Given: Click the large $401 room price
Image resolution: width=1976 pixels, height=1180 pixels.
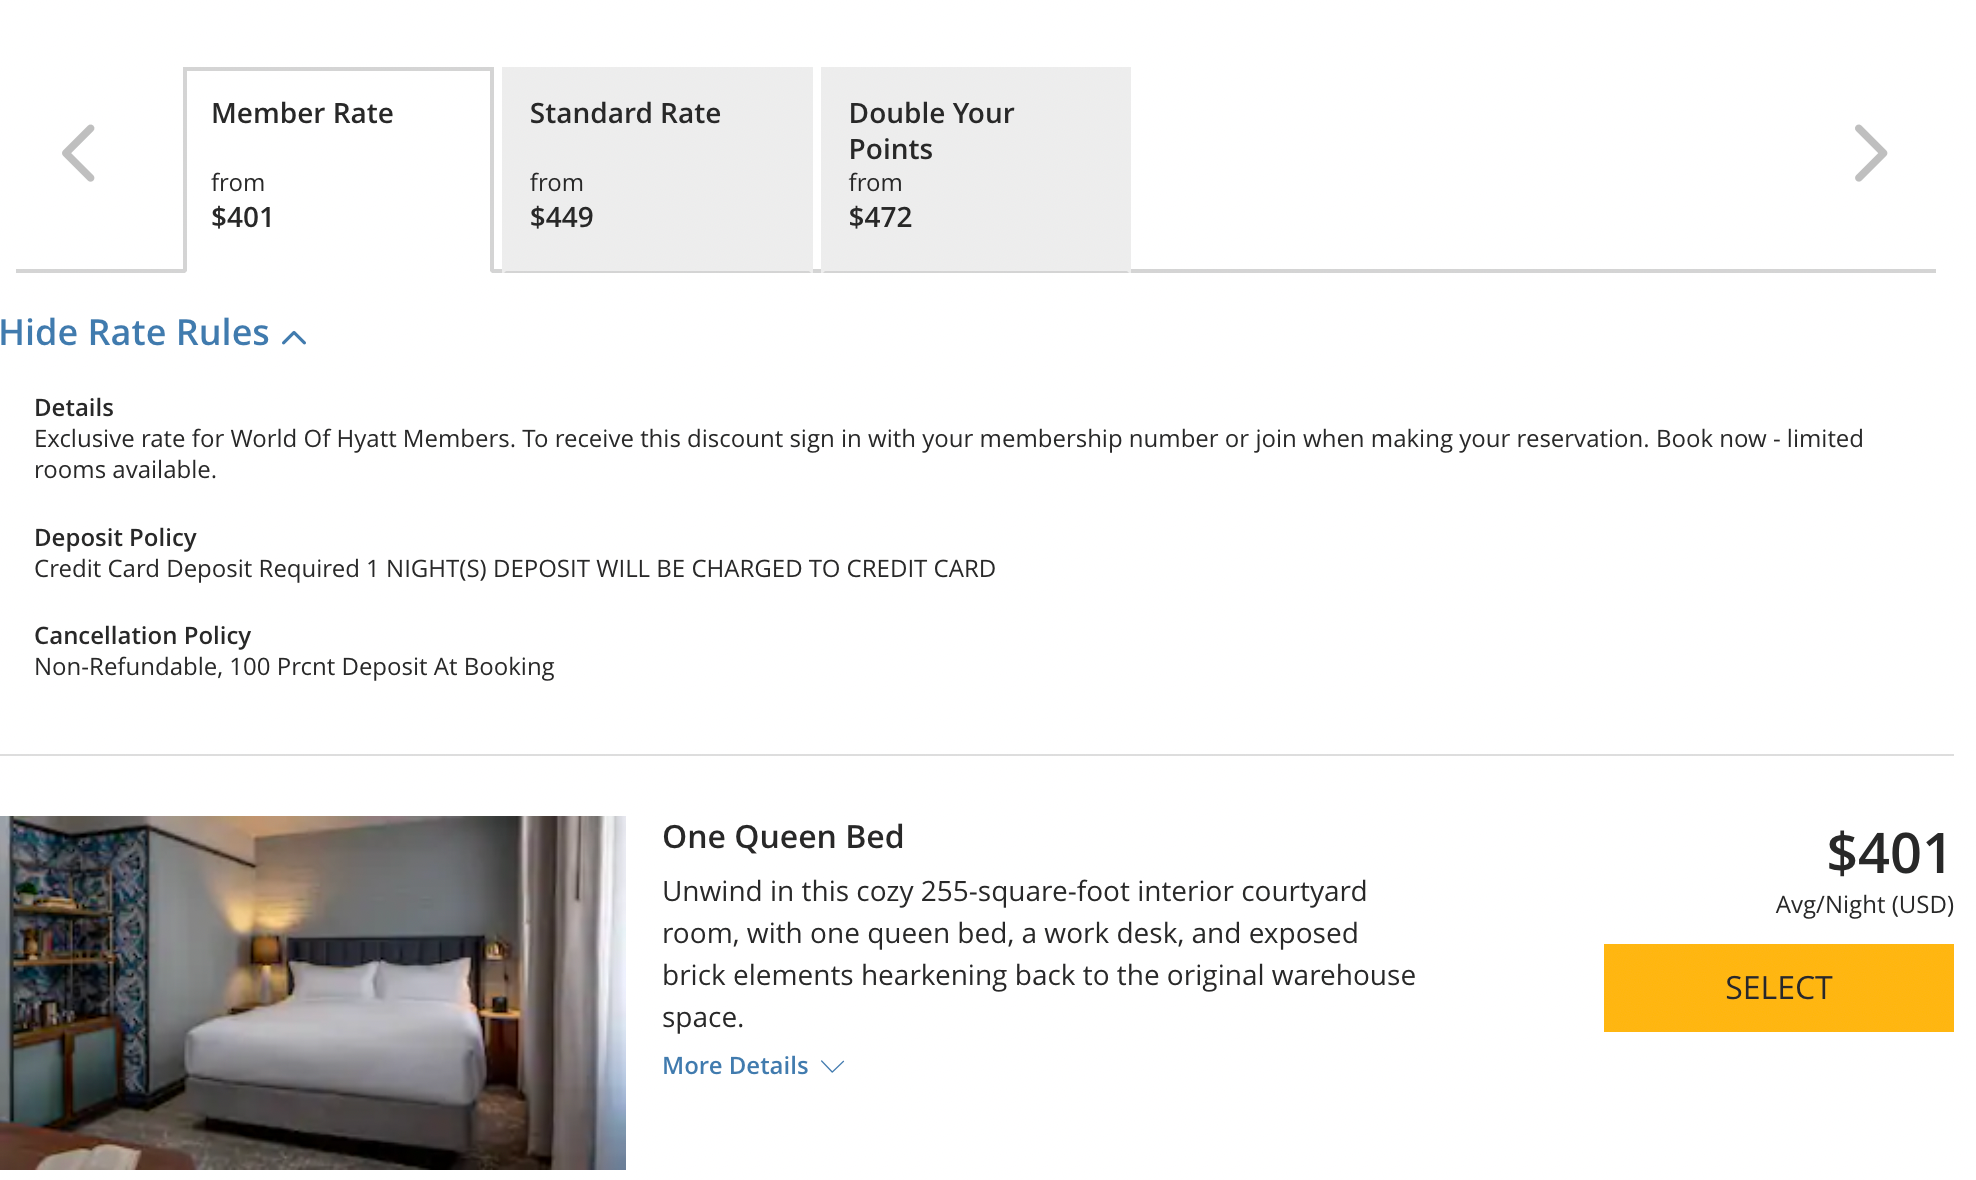Looking at the screenshot, I should (1889, 854).
